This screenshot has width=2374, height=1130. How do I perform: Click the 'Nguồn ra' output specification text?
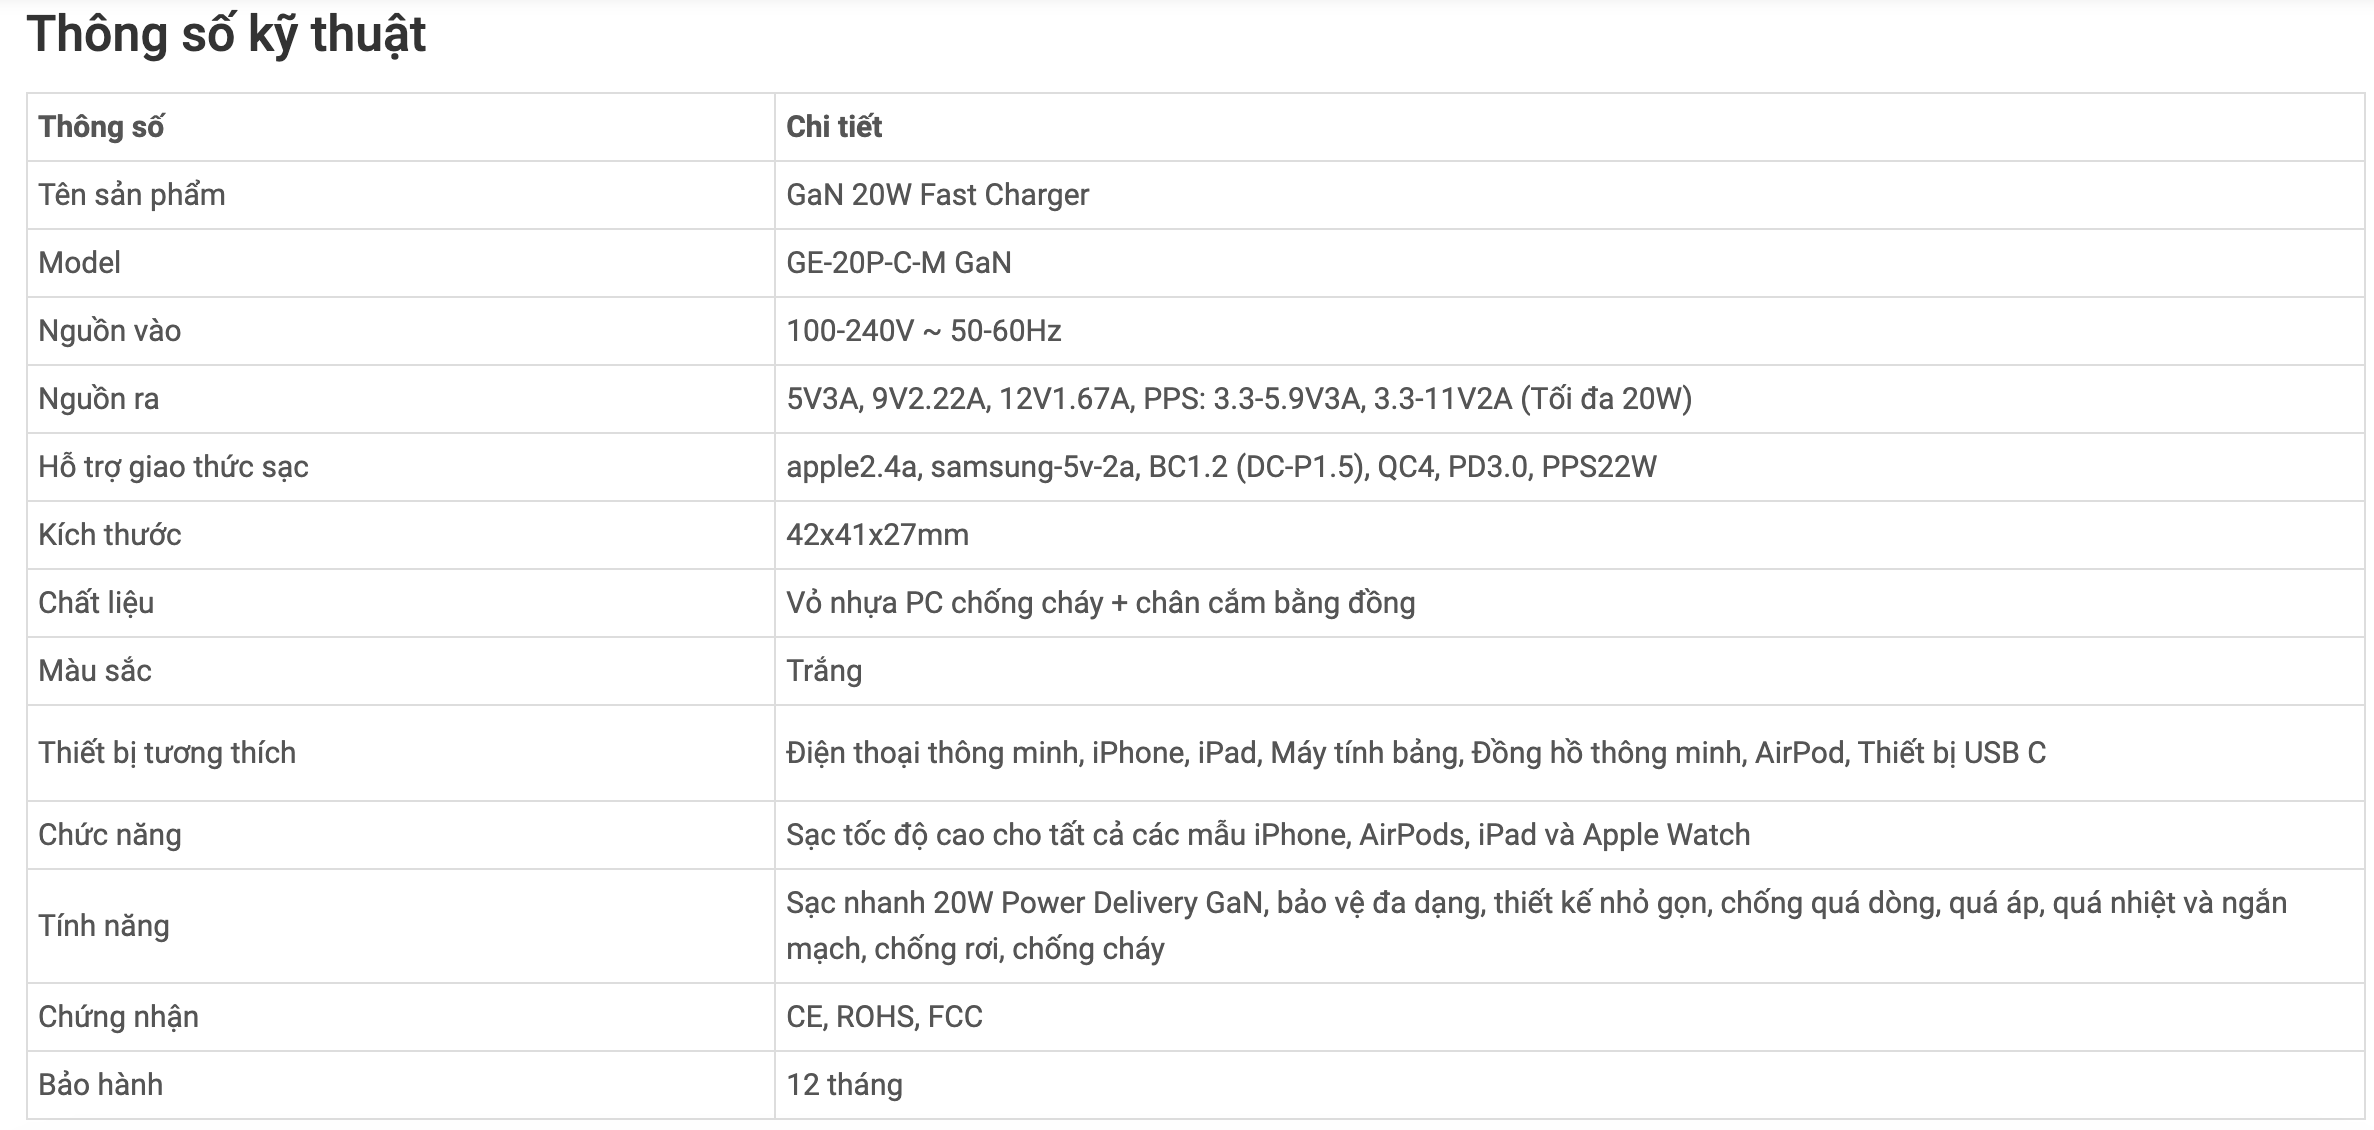click(x=1239, y=399)
